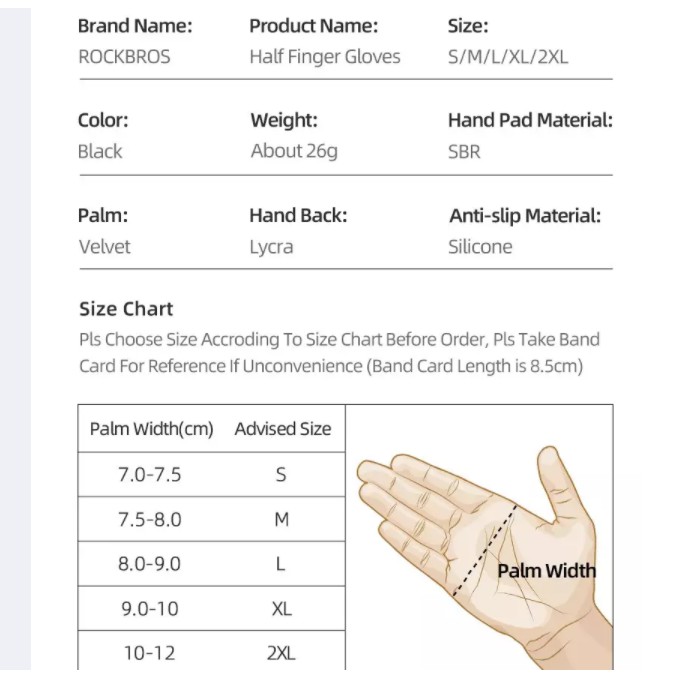The width and height of the screenshot is (679, 679).
Task: Select the 7.5-8.0 palm width row
Action: tap(211, 519)
